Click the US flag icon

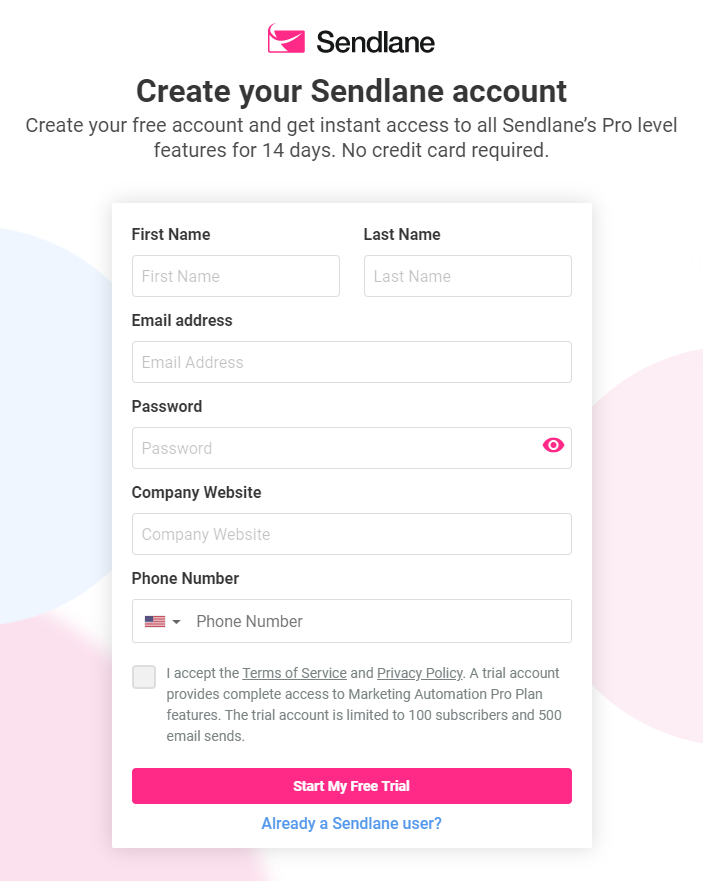point(155,622)
